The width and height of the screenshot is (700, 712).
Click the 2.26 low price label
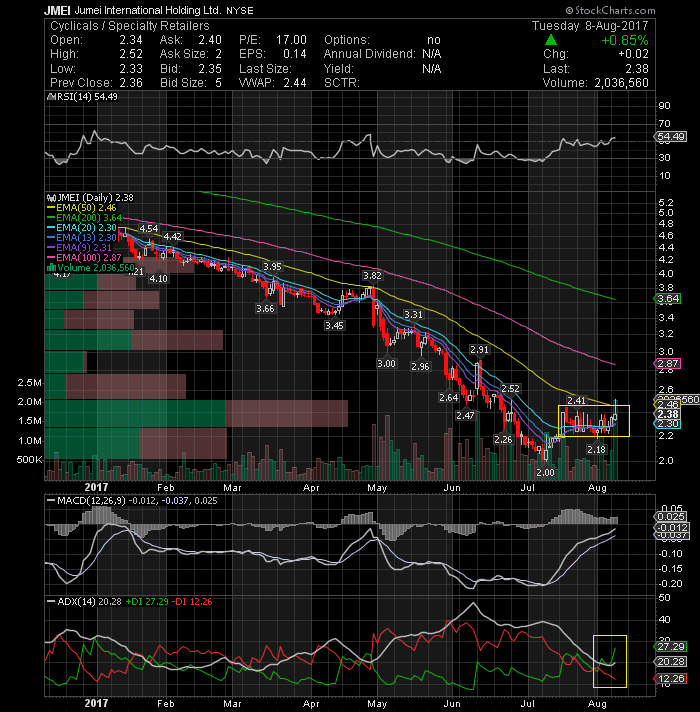click(x=503, y=440)
